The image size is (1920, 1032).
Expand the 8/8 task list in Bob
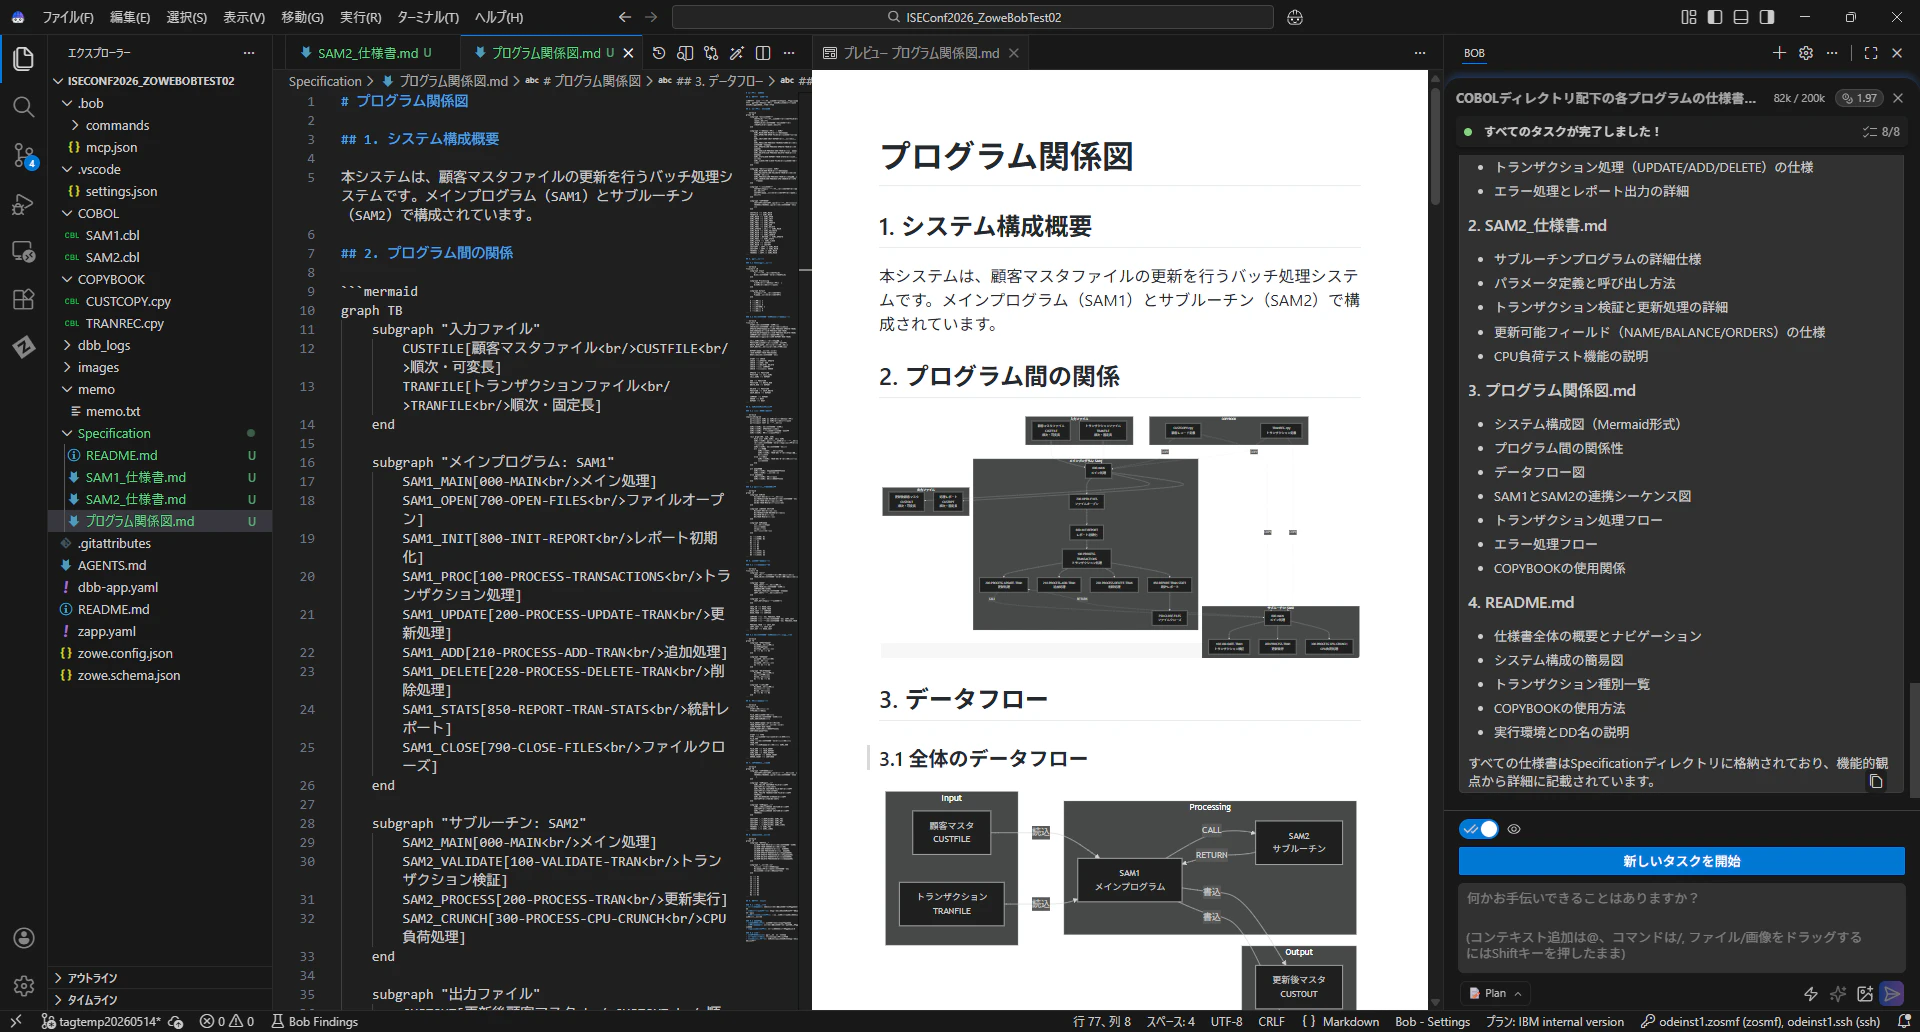coord(1881,131)
